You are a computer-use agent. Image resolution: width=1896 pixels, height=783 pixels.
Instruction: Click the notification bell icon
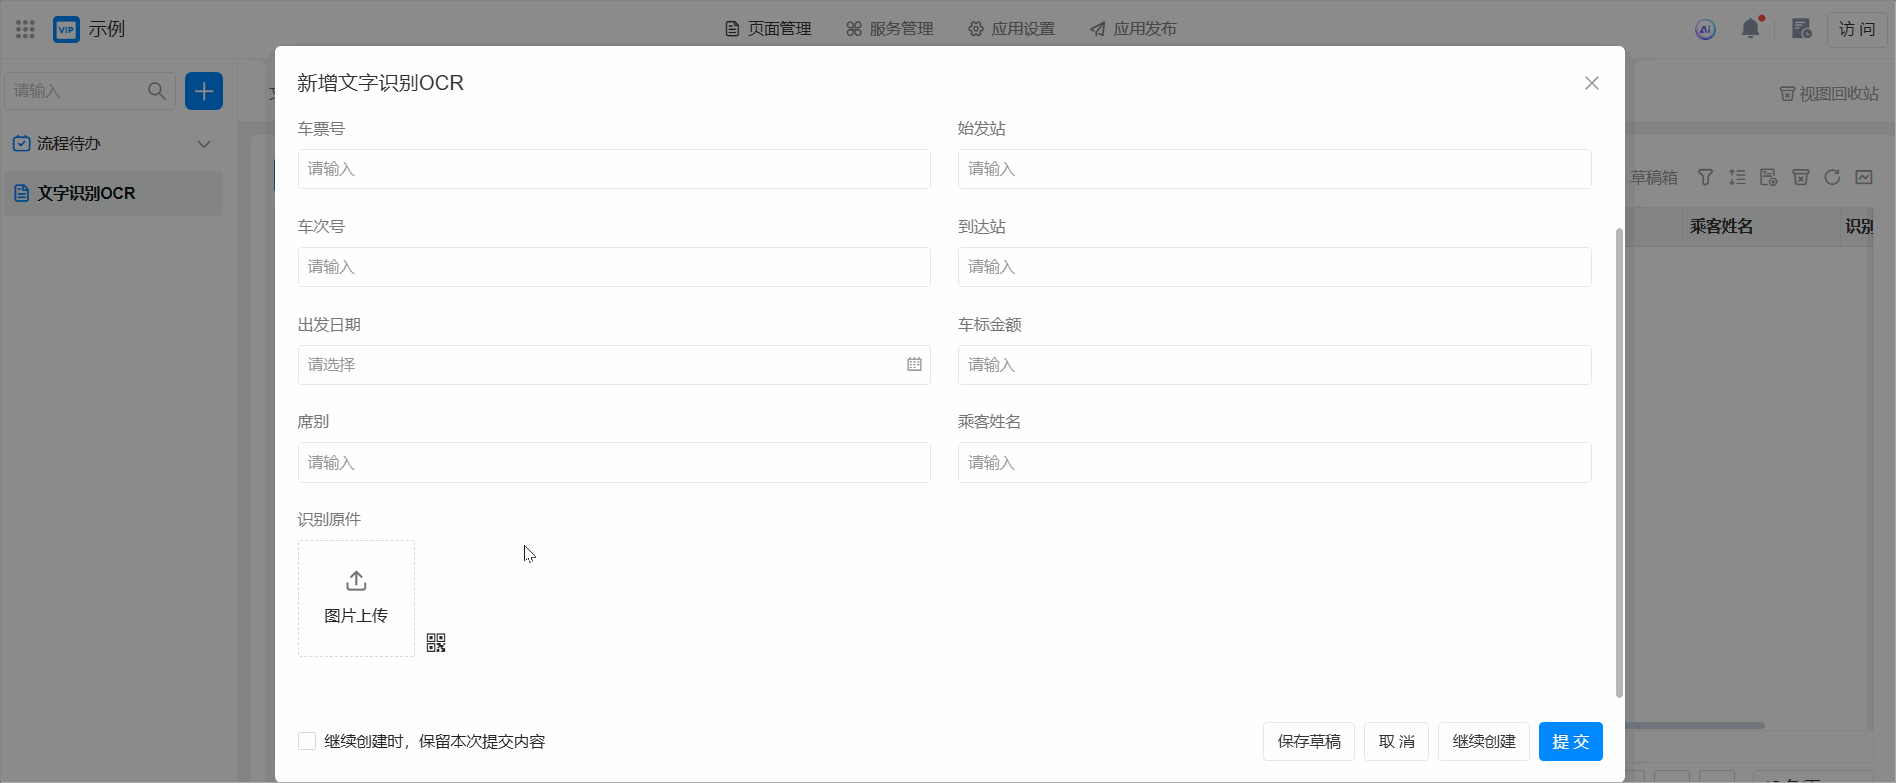click(x=1750, y=29)
